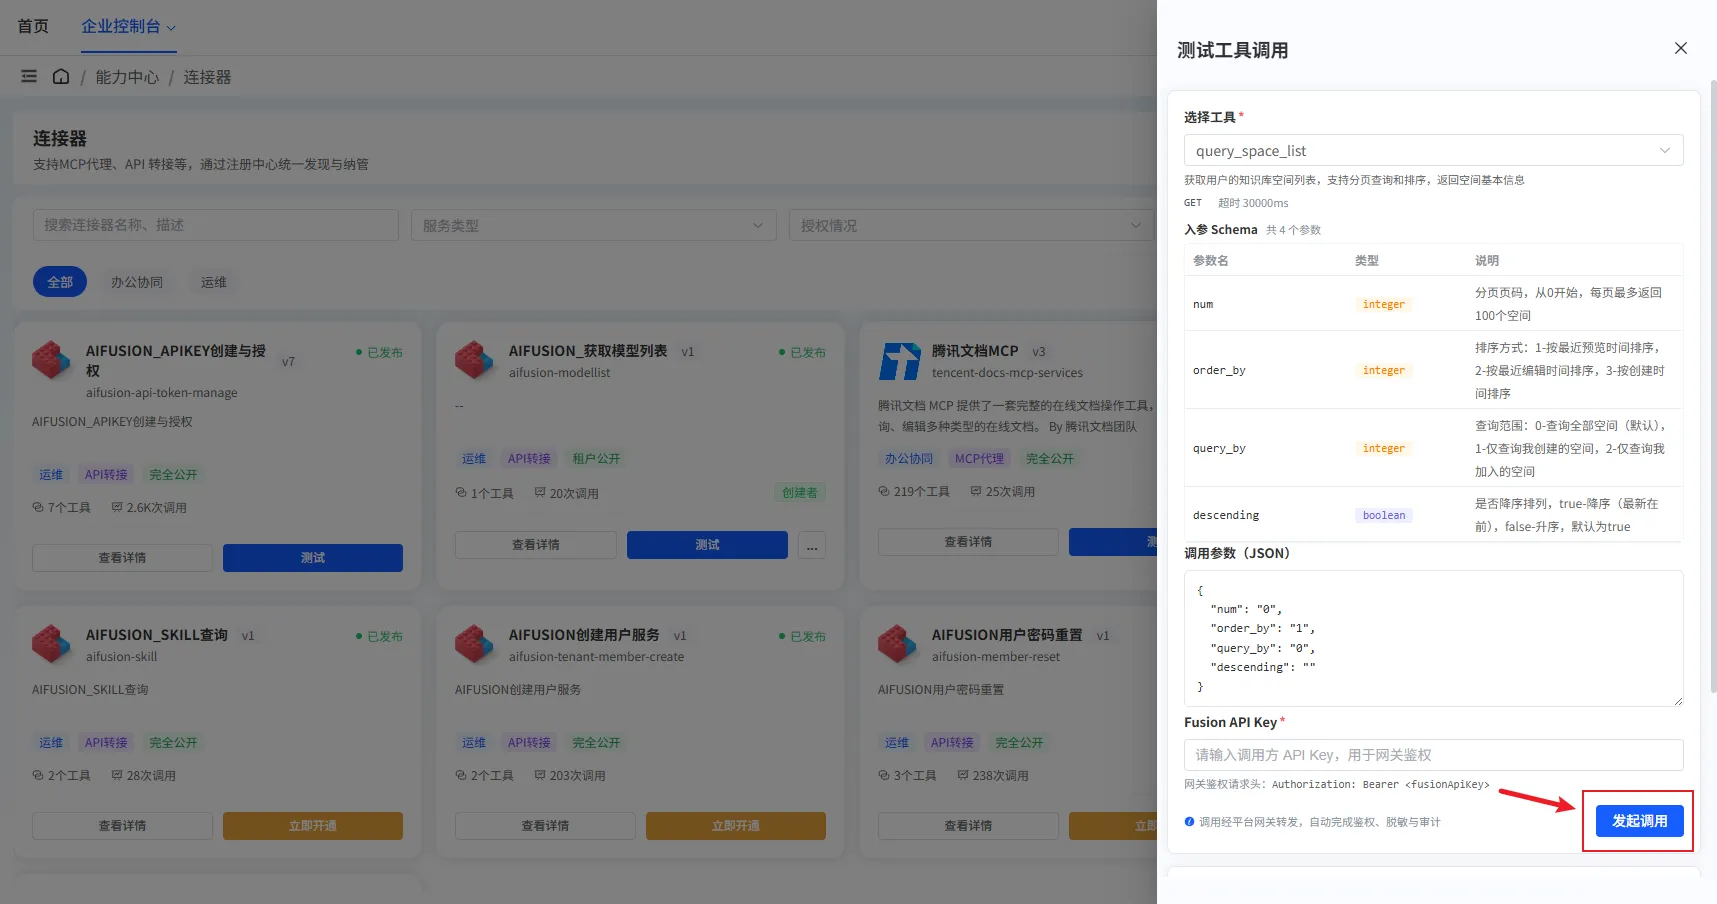Click the 腾讯文档MCP logo icon
The image size is (1717, 904).
pyautogui.click(x=899, y=361)
